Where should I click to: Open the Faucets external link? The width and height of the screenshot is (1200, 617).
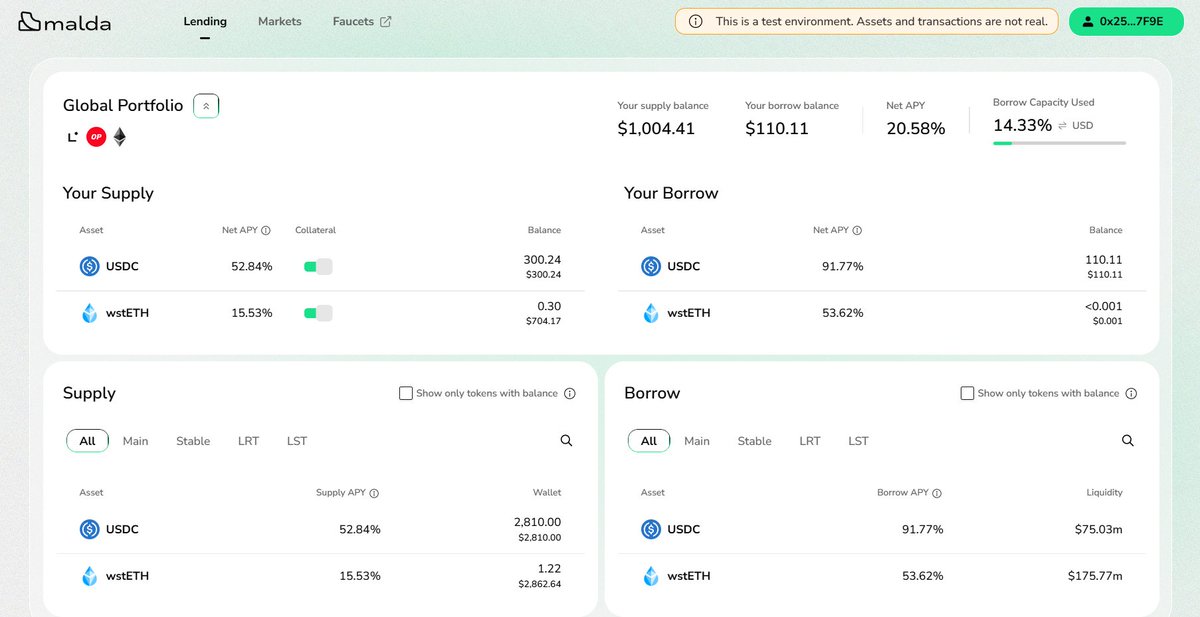[x=362, y=21]
